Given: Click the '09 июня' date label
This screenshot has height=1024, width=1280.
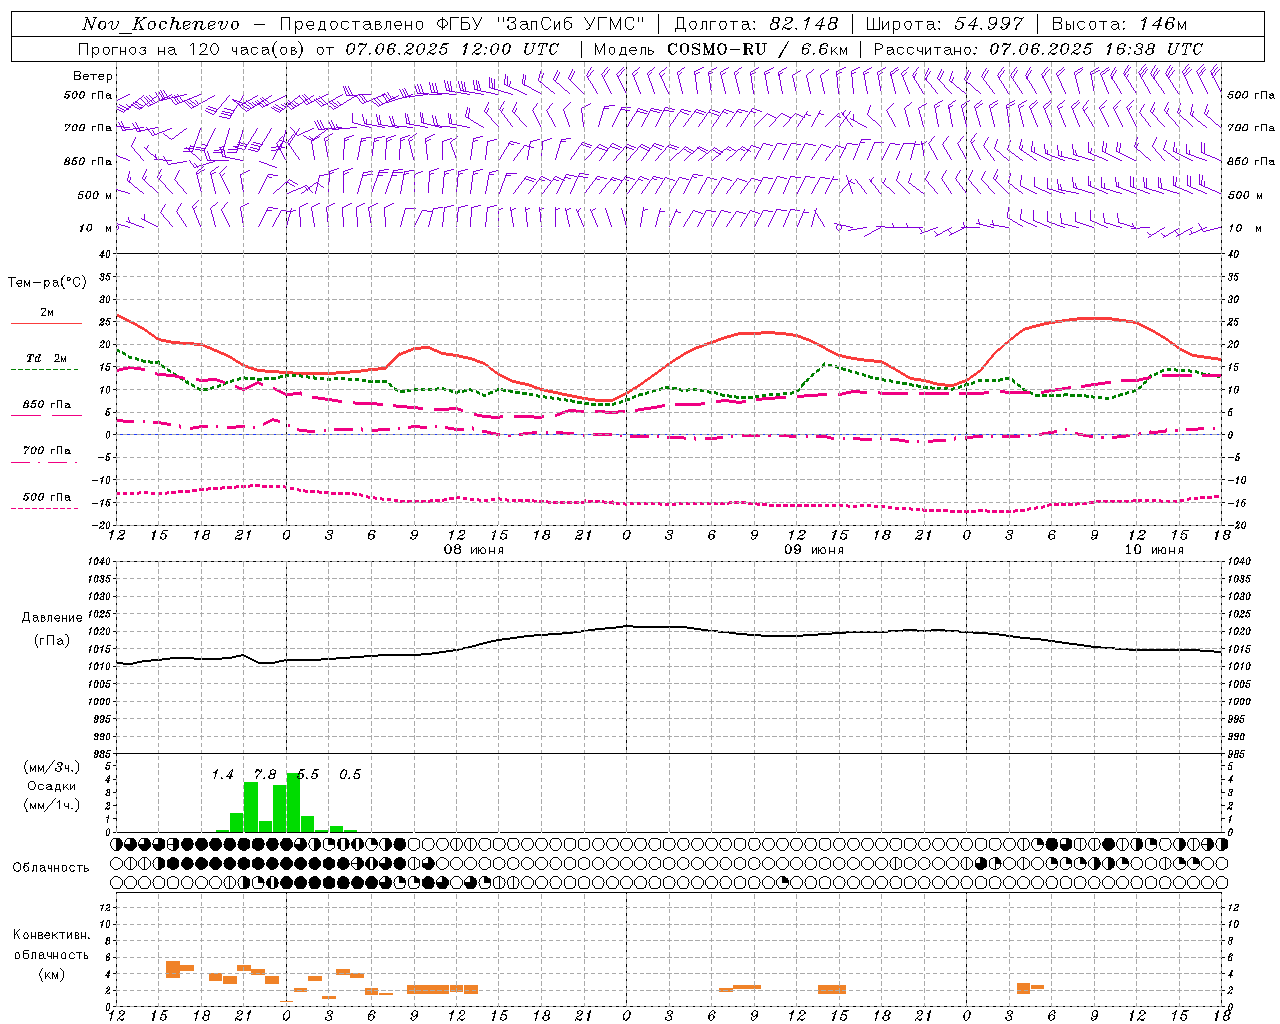Looking at the screenshot, I should click(814, 549).
